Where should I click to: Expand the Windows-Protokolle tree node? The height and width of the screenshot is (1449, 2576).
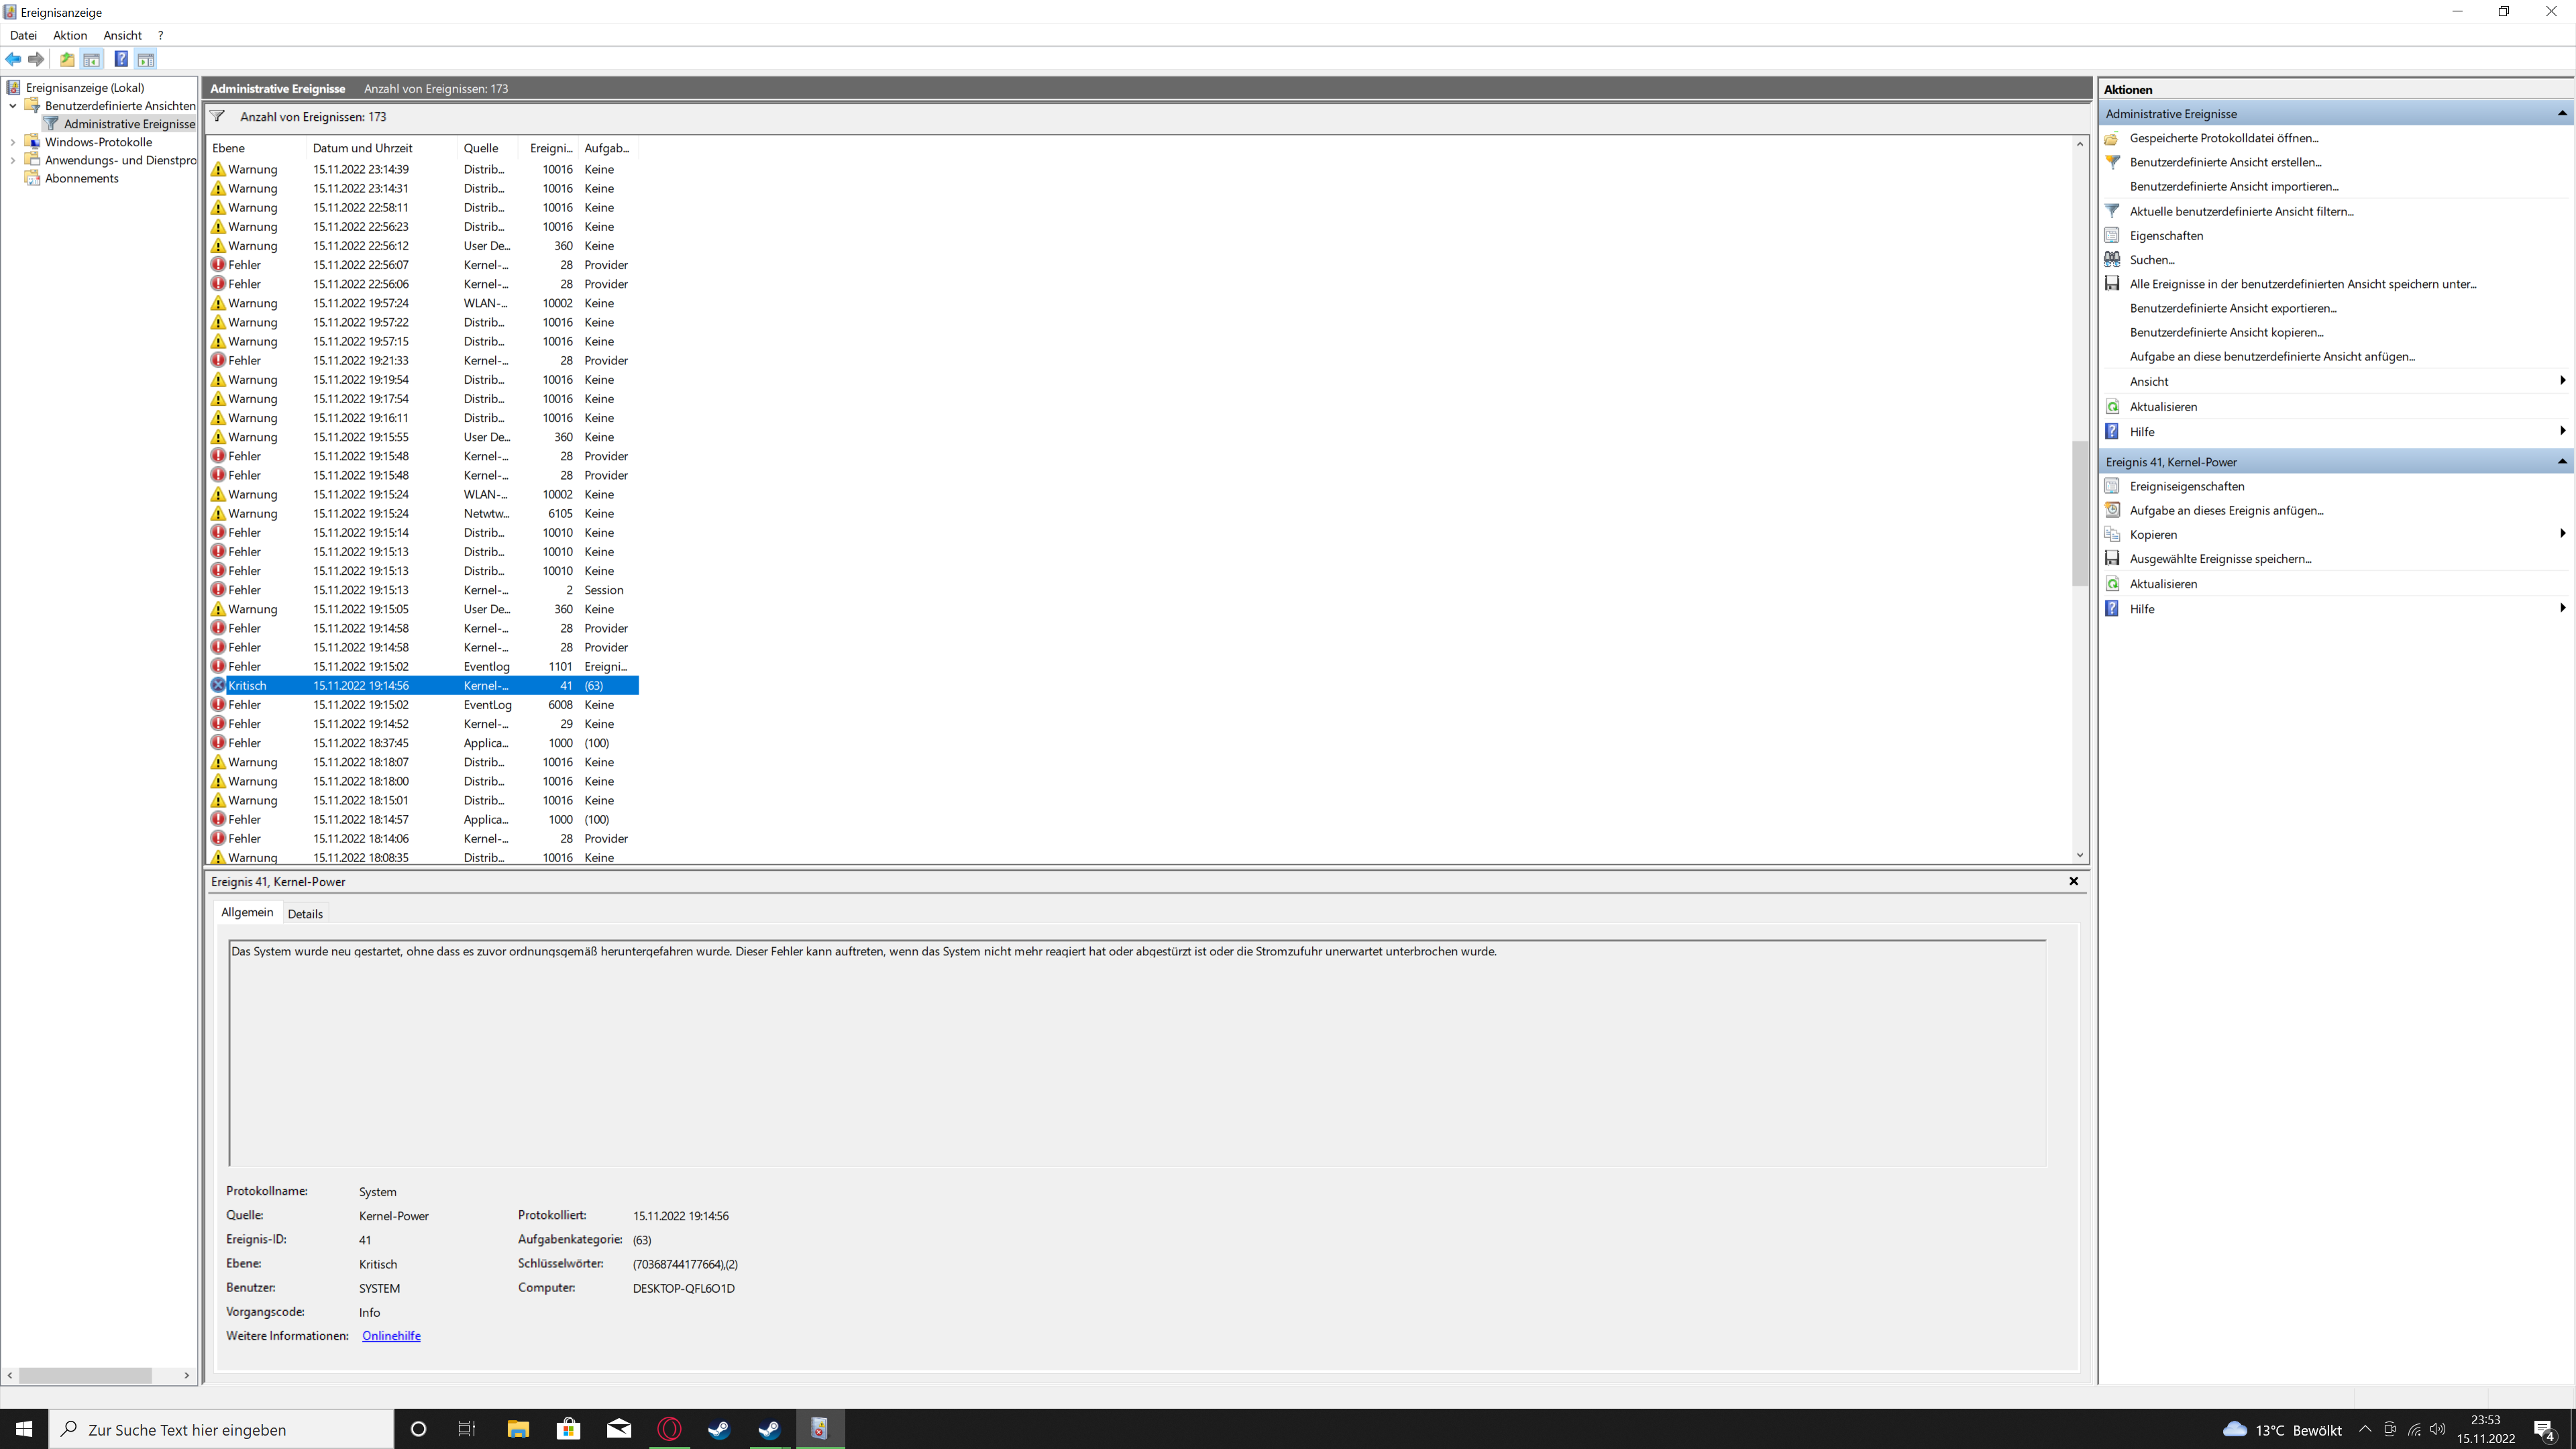coord(12,142)
